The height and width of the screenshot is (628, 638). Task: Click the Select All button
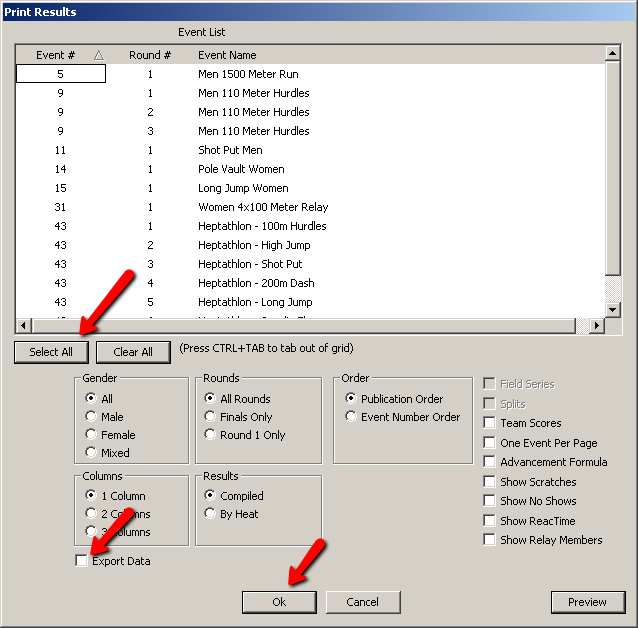[x=51, y=352]
